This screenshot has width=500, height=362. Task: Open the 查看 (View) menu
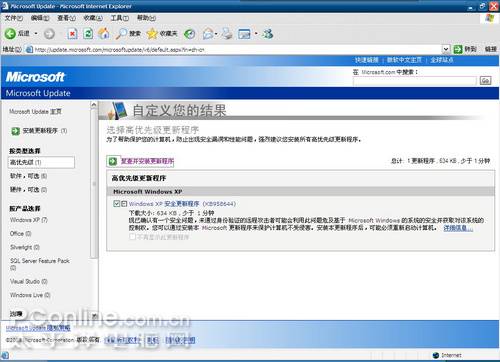point(66,18)
